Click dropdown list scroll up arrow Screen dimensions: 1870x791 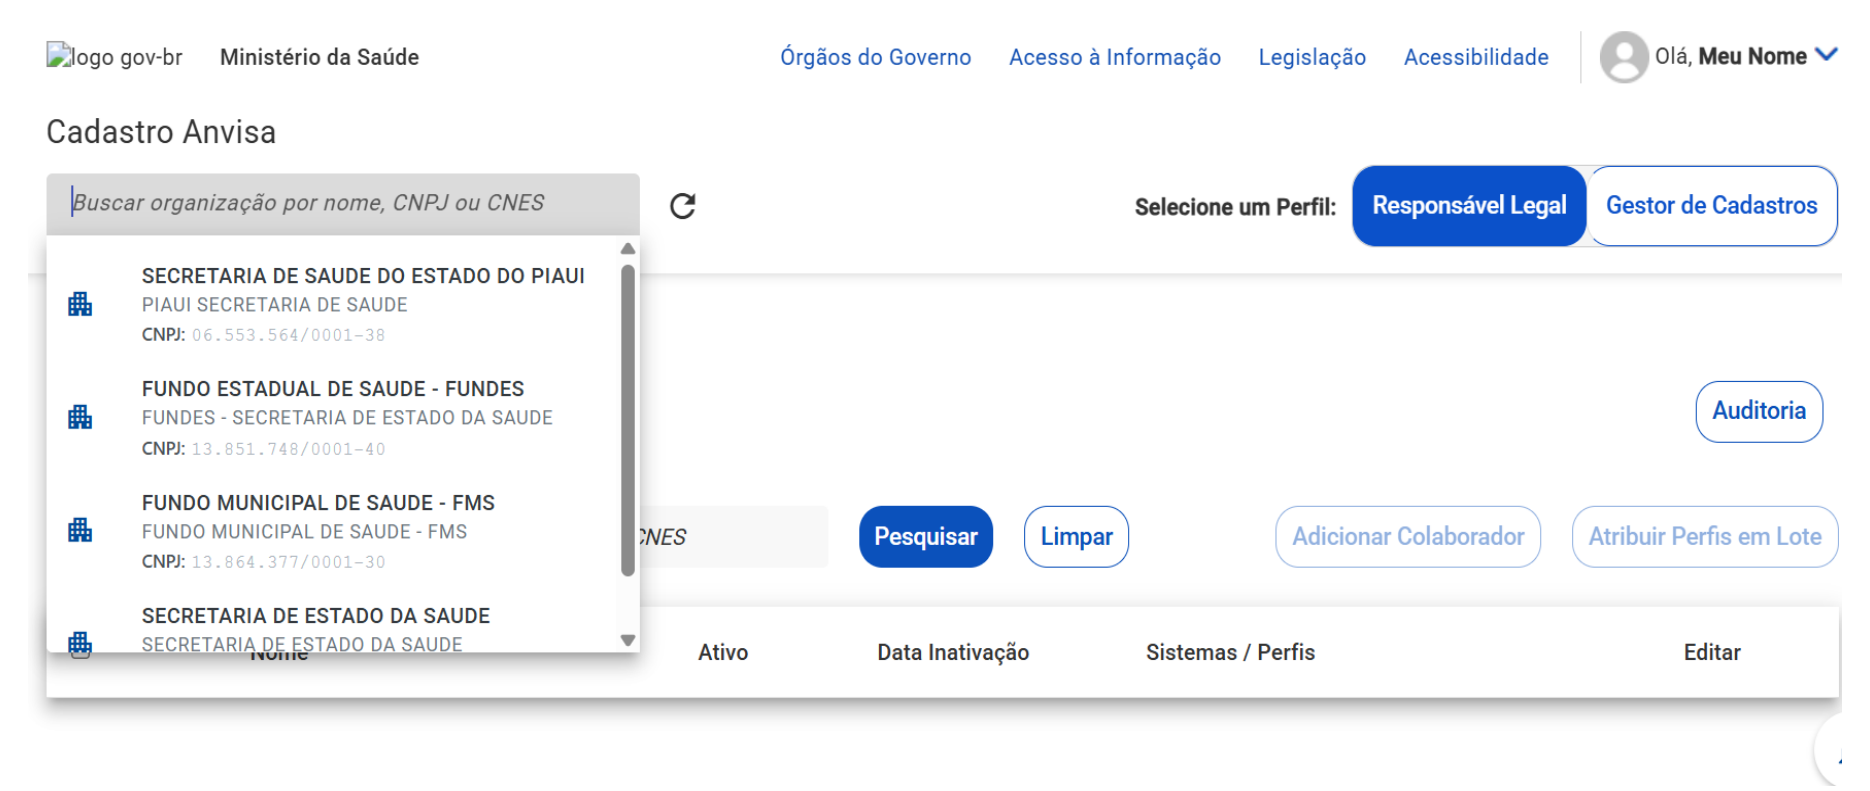point(628,248)
